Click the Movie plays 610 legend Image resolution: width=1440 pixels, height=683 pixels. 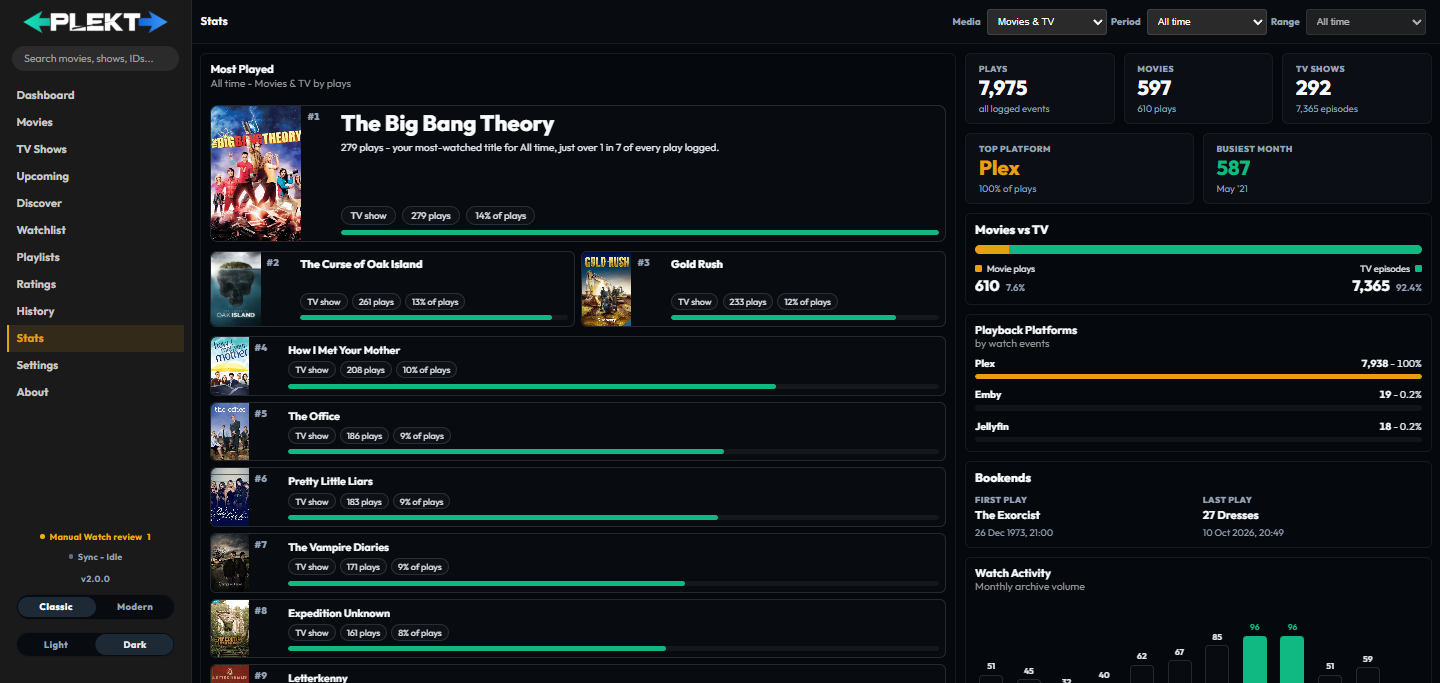tap(1004, 278)
